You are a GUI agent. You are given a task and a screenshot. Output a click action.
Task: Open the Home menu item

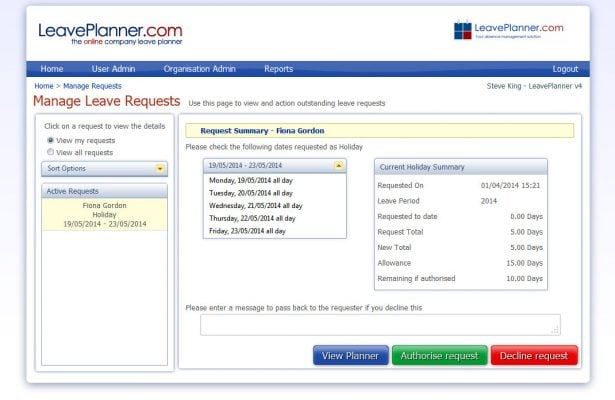point(52,69)
